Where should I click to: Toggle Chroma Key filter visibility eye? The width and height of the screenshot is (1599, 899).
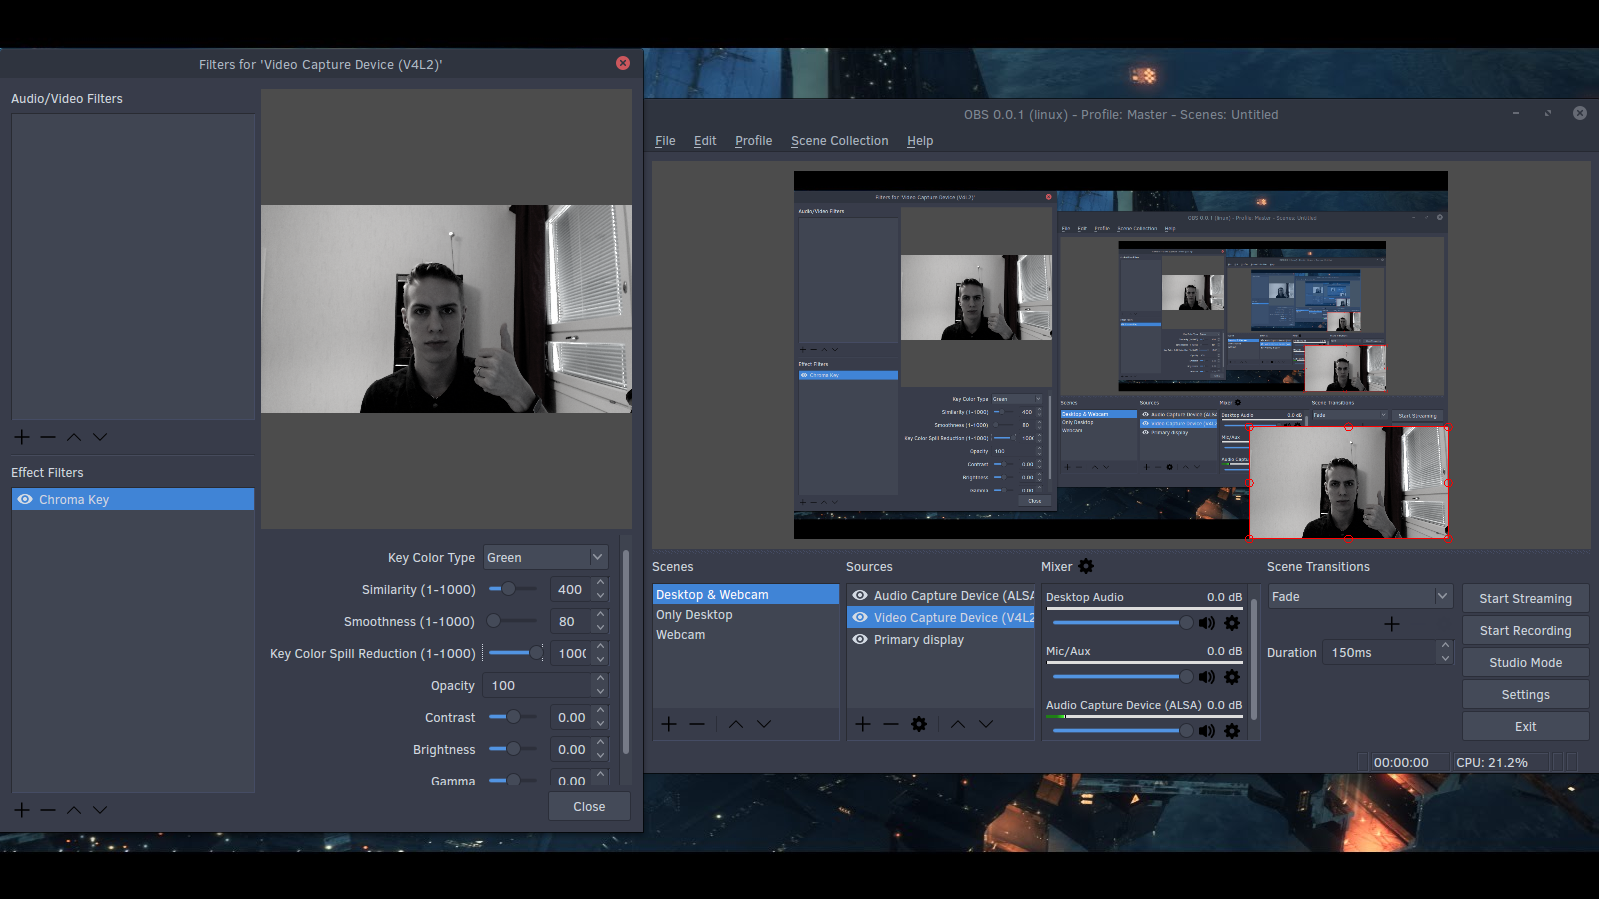(25, 499)
